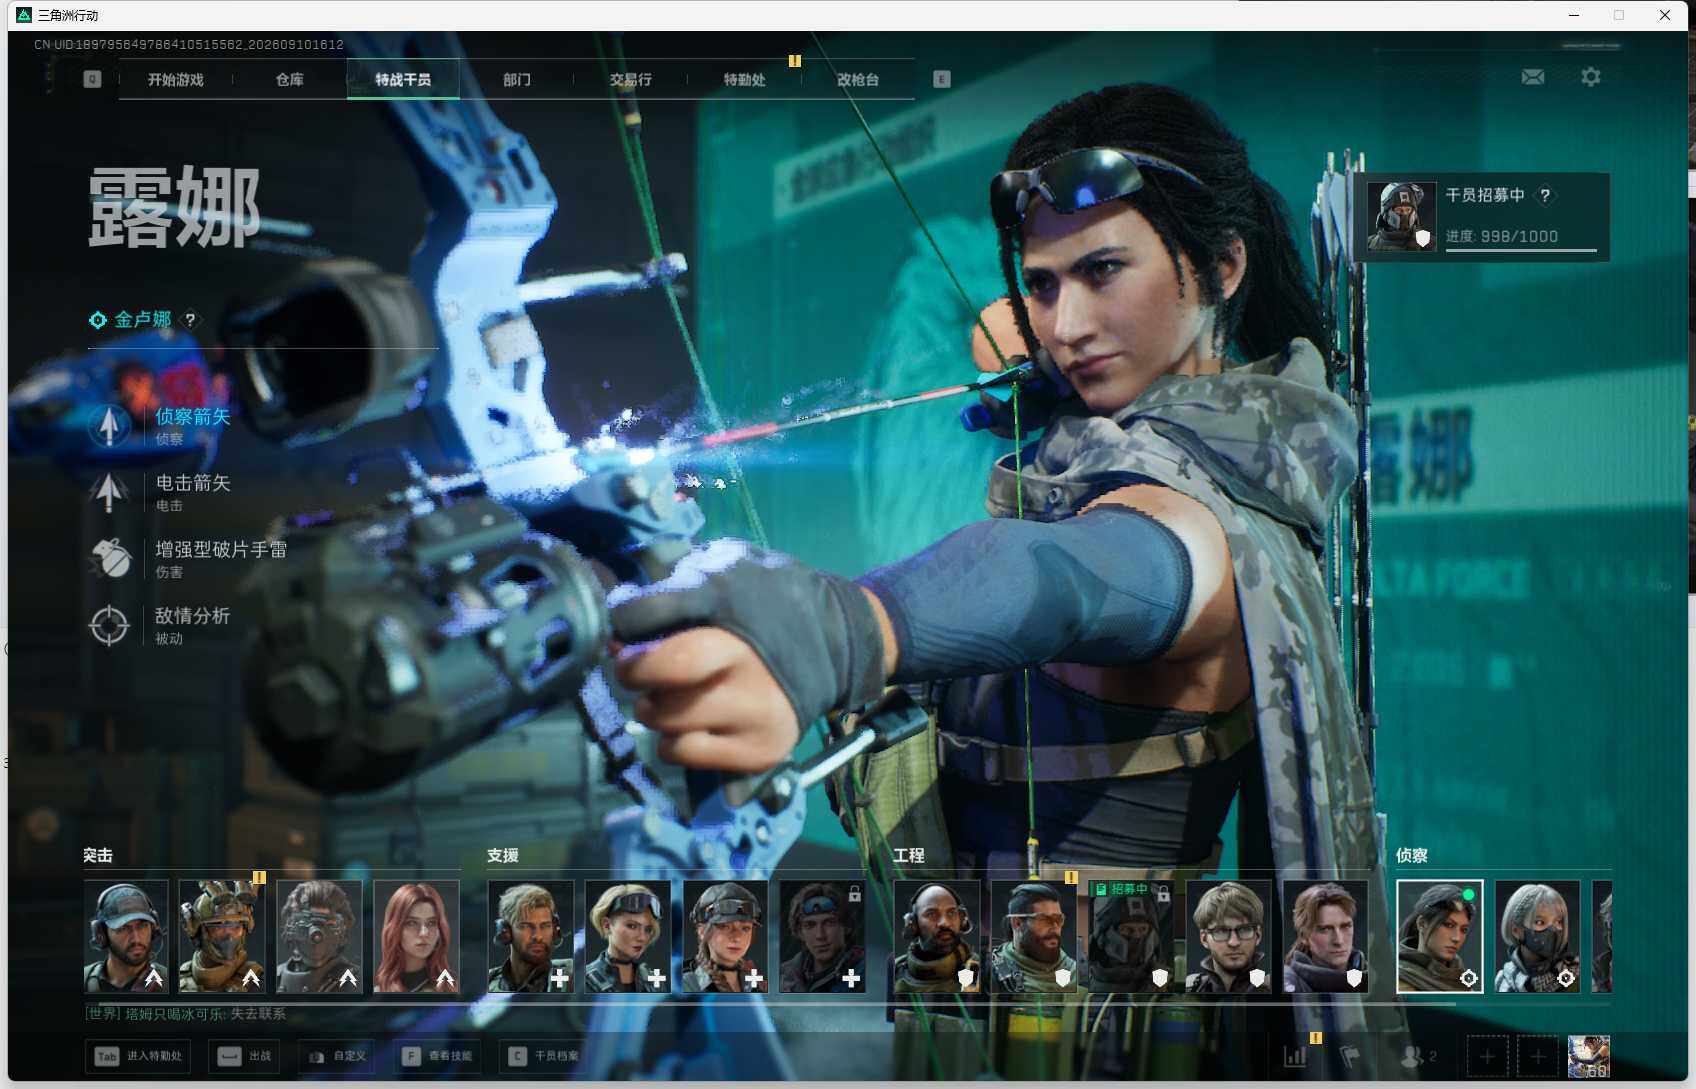Click the Q key previous-tab icon
The height and width of the screenshot is (1089, 1696).
(92, 79)
